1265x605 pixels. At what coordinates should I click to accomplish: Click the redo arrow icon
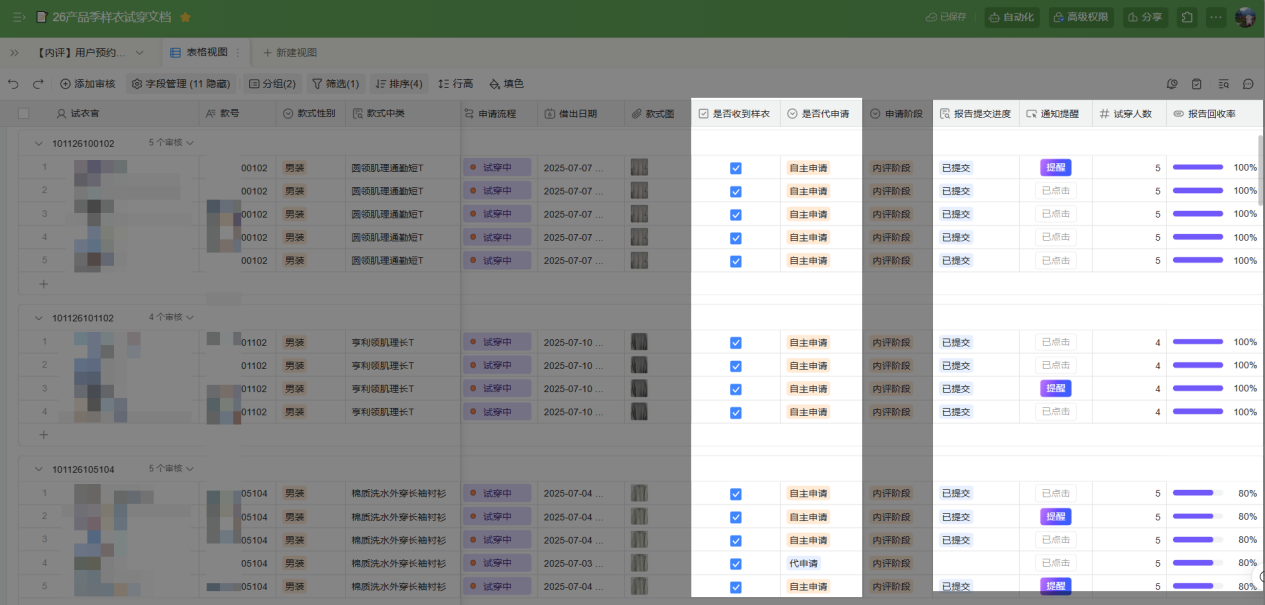click(38, 84)
